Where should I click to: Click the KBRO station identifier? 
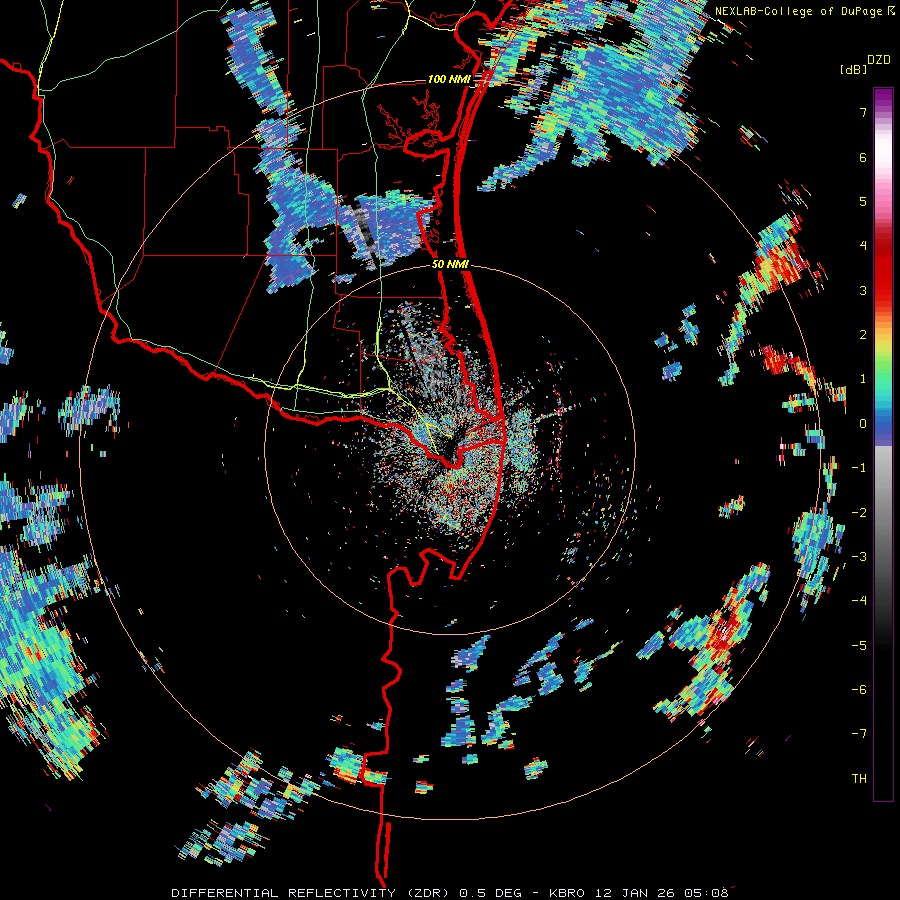tap(567, 893)
